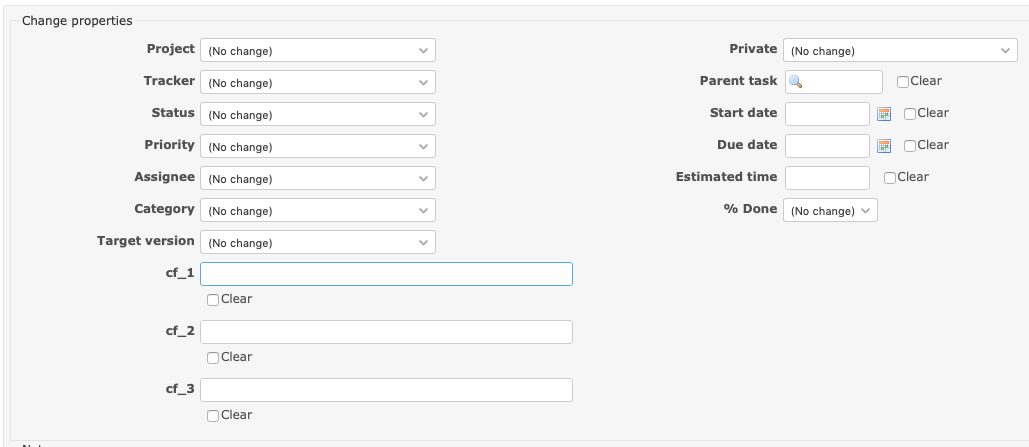Viewport: 1029px width, 447px height.
Task: Check the Clear box for Parent task
Action: [x=903, y=82]
